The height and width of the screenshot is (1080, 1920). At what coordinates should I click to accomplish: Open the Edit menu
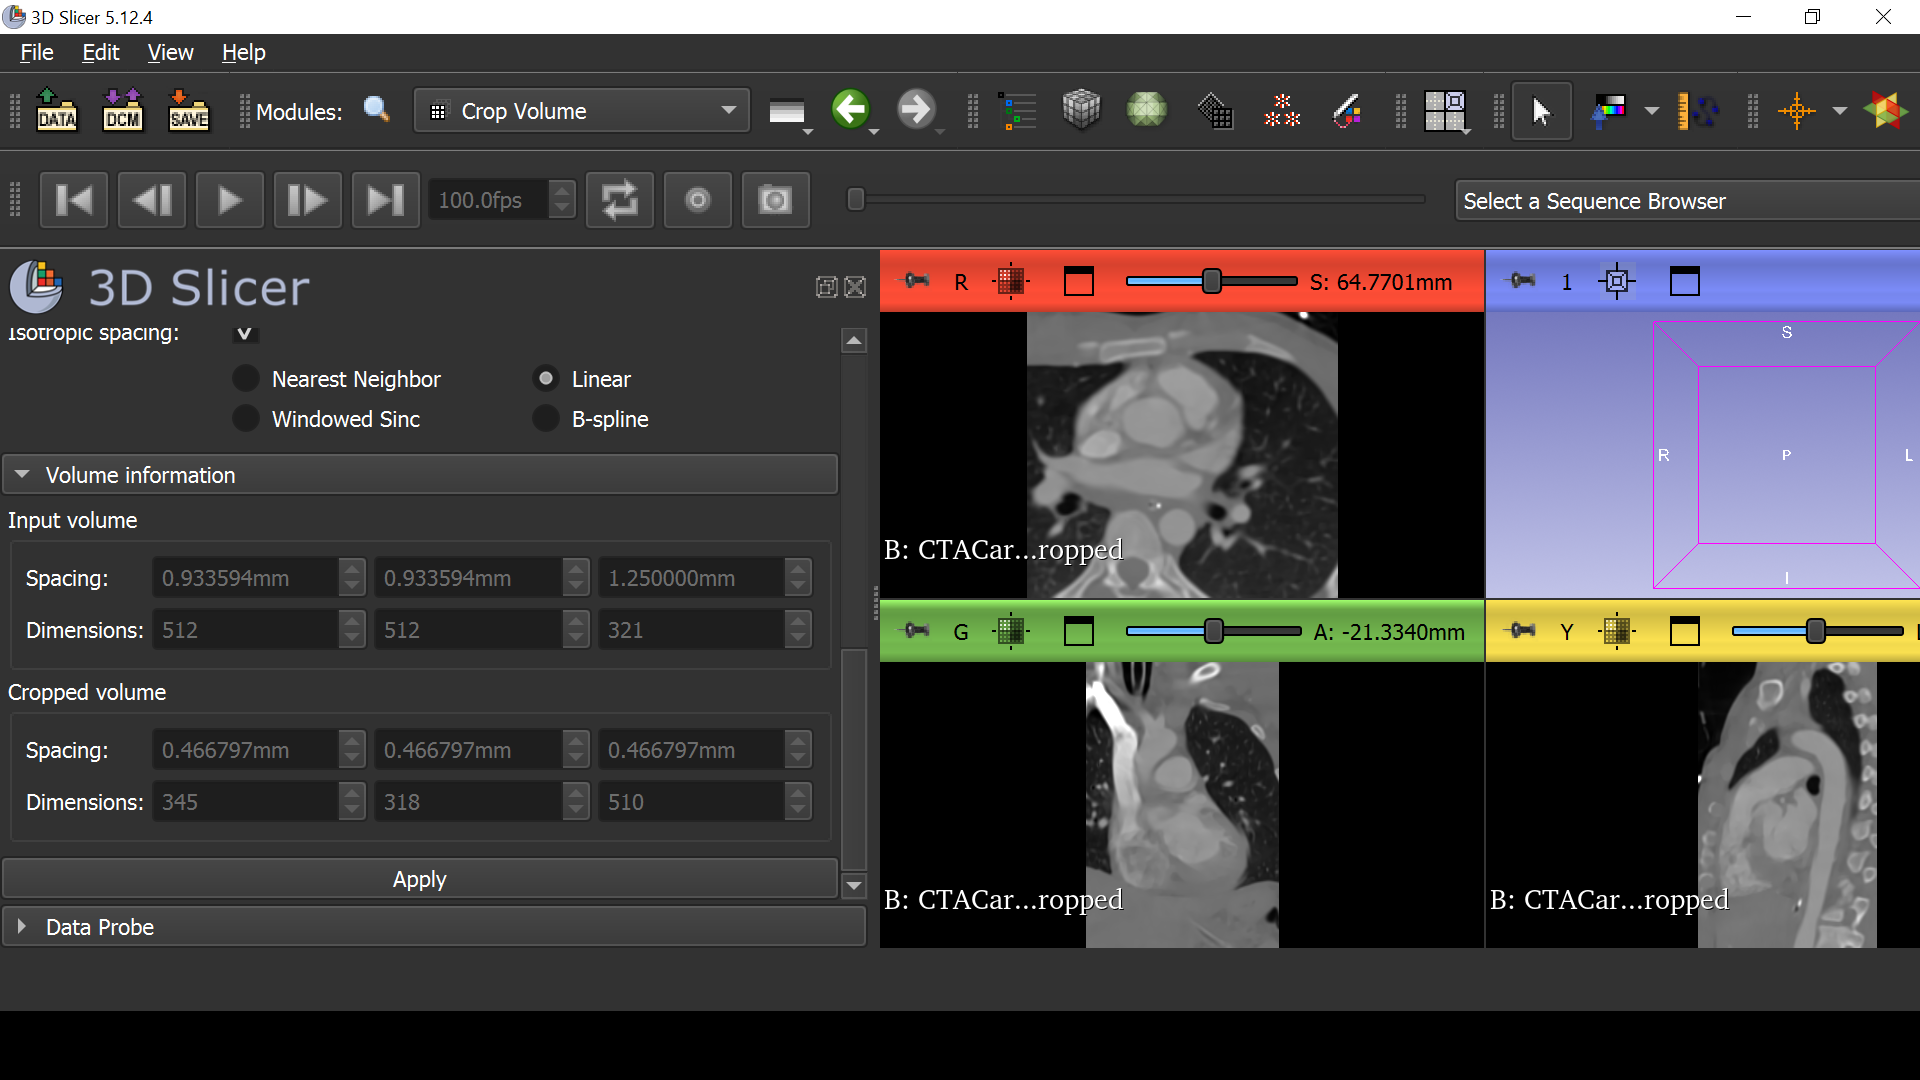(101, 53)
